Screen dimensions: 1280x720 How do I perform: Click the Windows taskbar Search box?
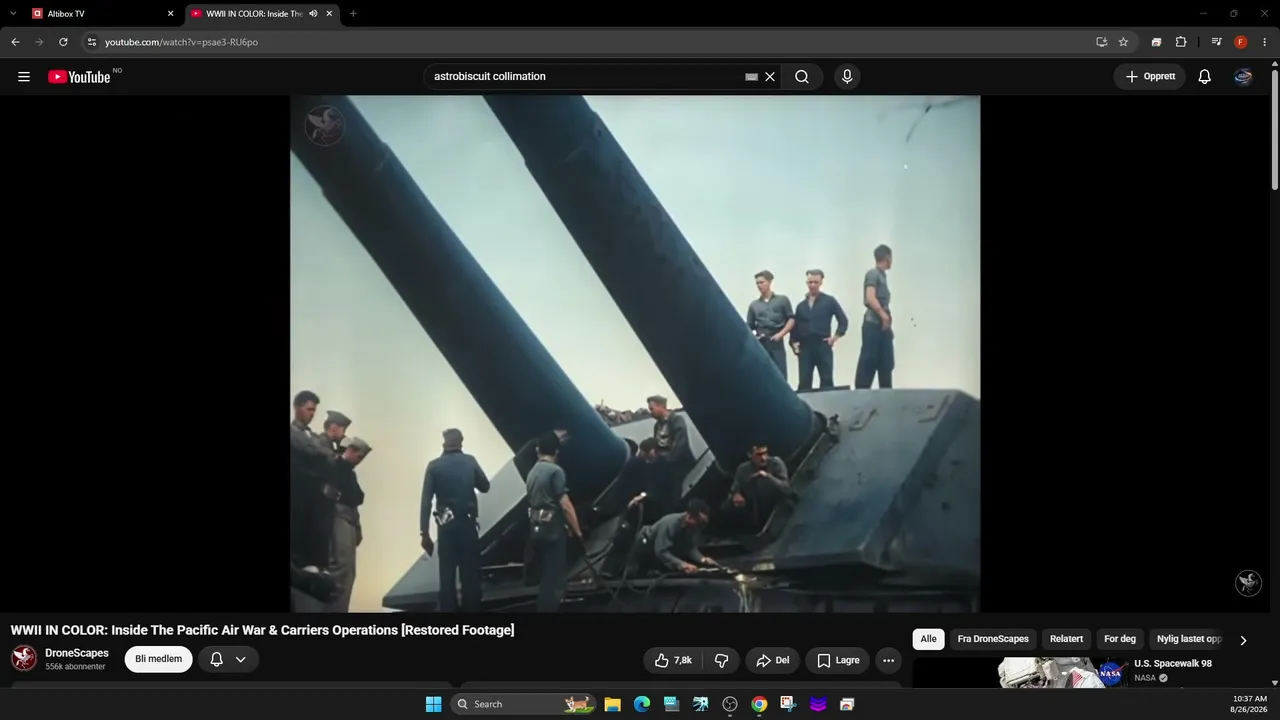(x=523, y=704)
